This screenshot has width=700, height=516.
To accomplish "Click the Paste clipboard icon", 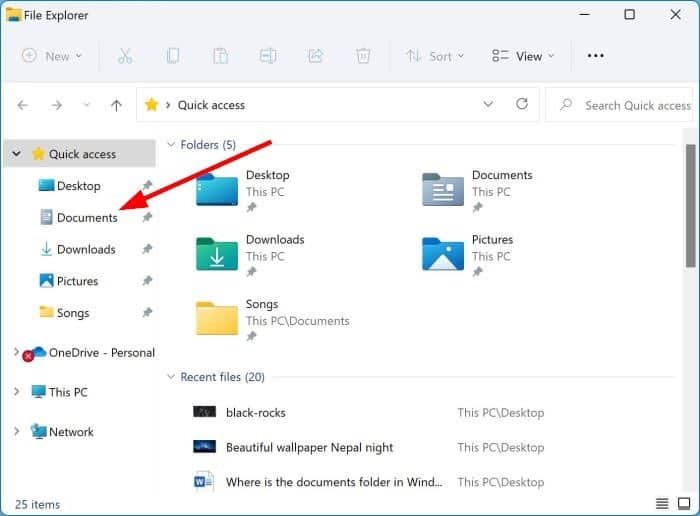I will point(221,56).
